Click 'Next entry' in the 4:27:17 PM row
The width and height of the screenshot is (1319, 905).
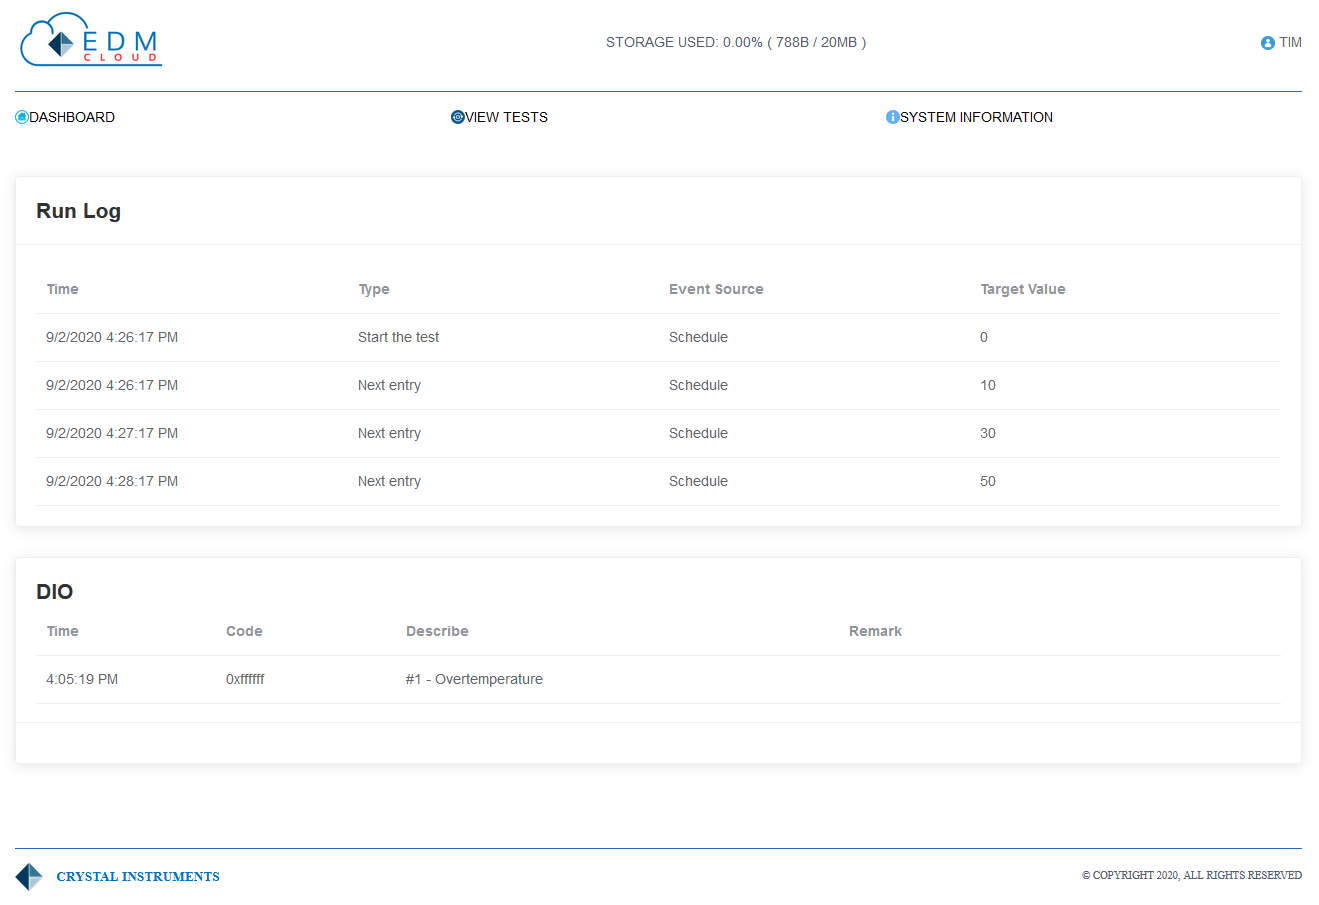[x=389, y=433]
